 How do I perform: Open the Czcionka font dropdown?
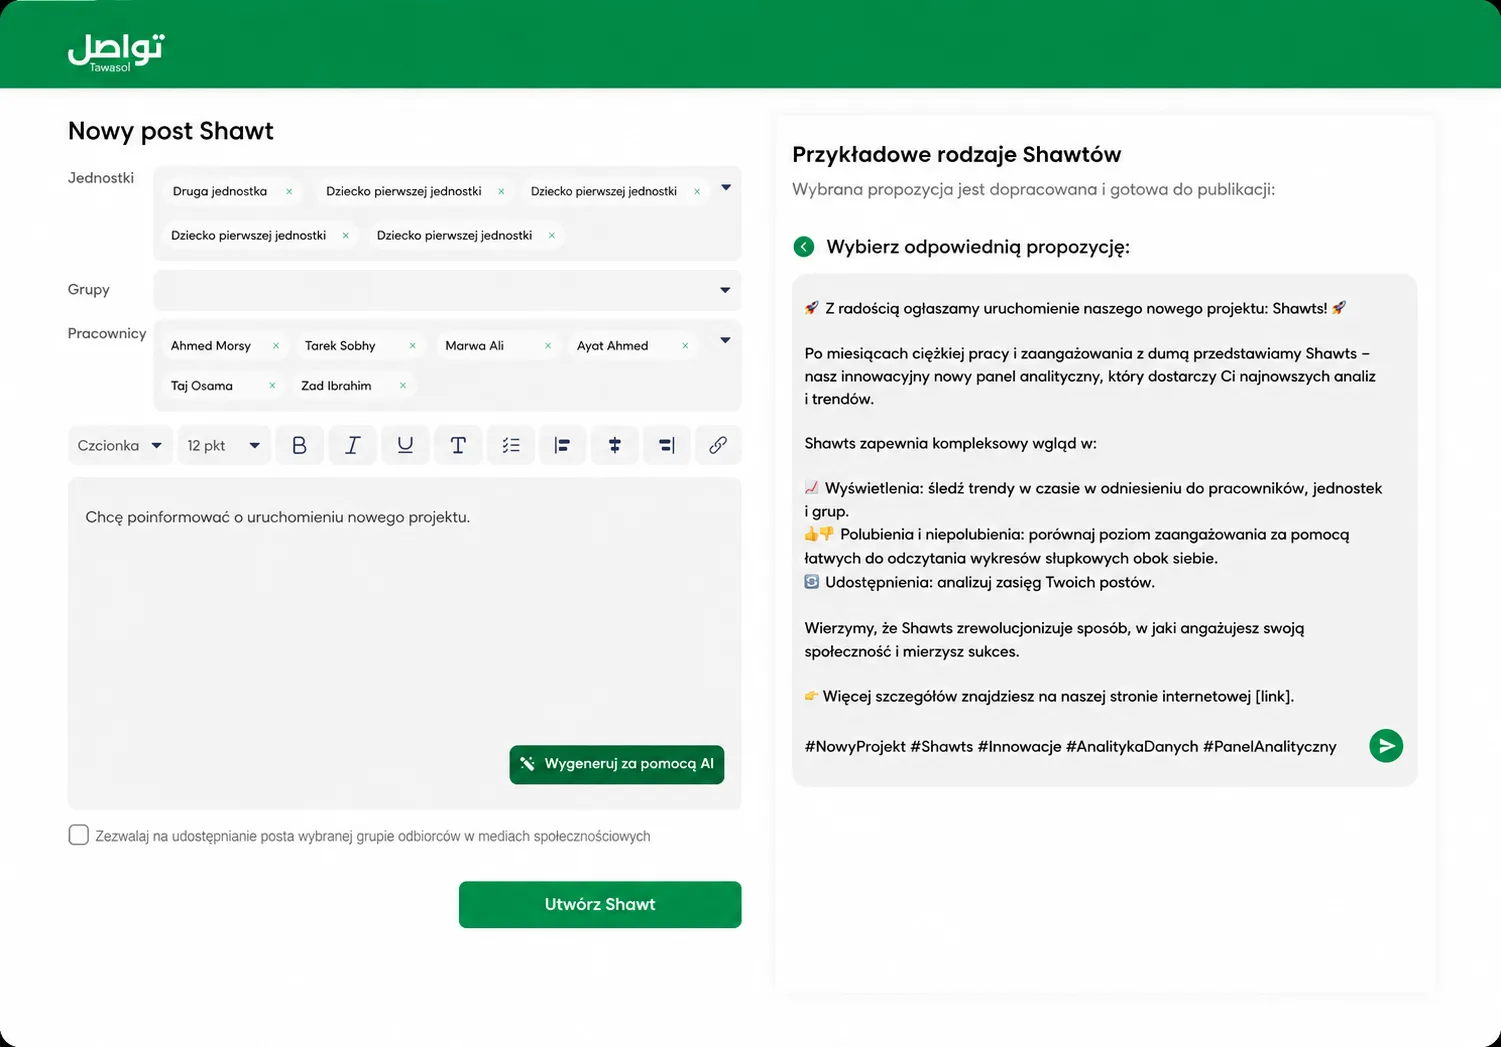point(120,445)
